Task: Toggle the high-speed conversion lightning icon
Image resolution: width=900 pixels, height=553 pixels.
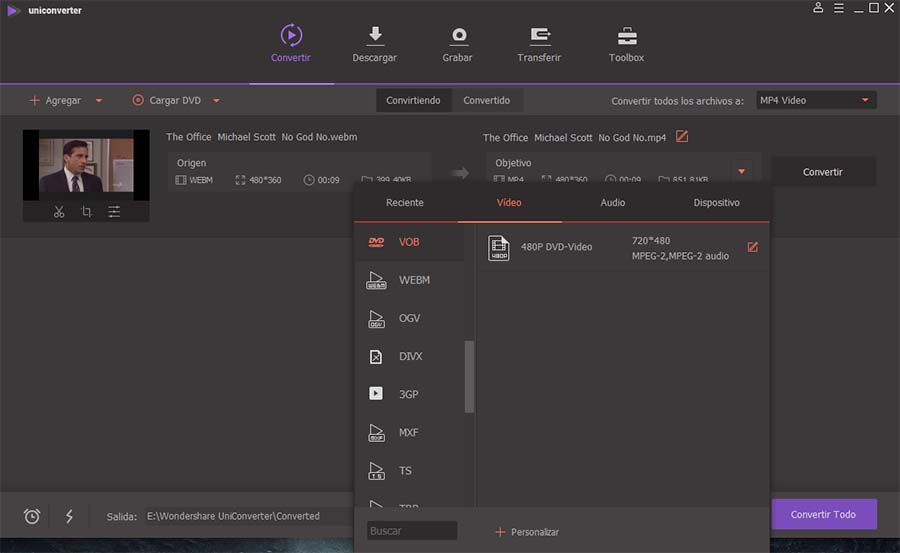Action: tap(69, 516)
